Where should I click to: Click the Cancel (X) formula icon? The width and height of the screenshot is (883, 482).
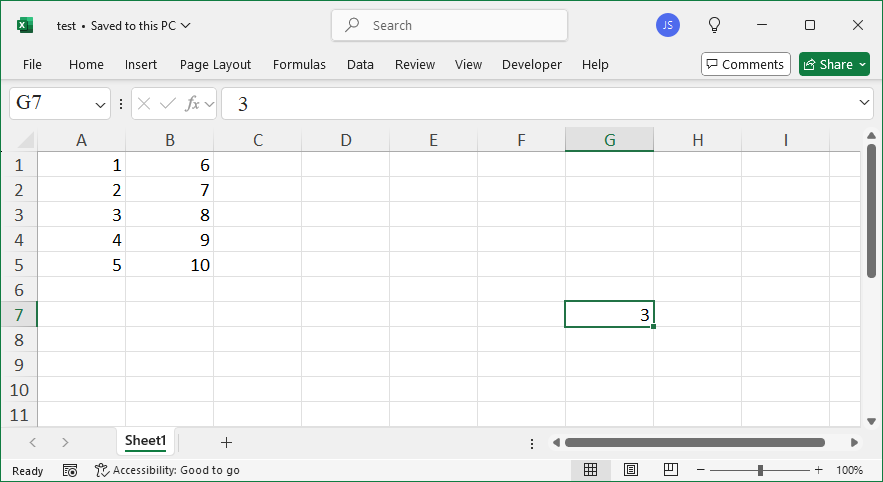144,104
